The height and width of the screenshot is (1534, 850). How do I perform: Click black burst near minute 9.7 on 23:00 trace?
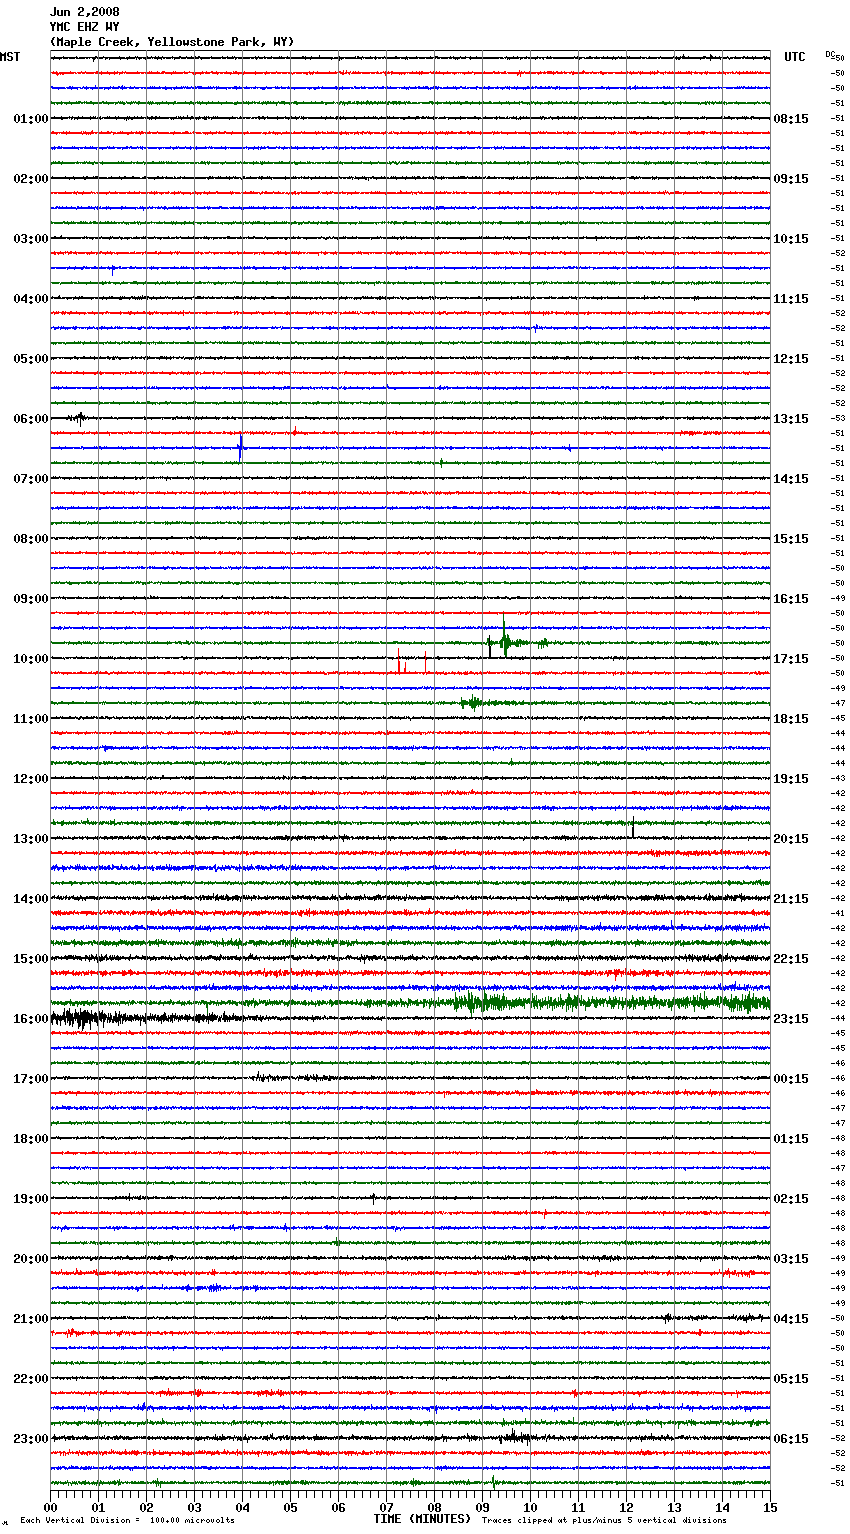point(516,1438)
